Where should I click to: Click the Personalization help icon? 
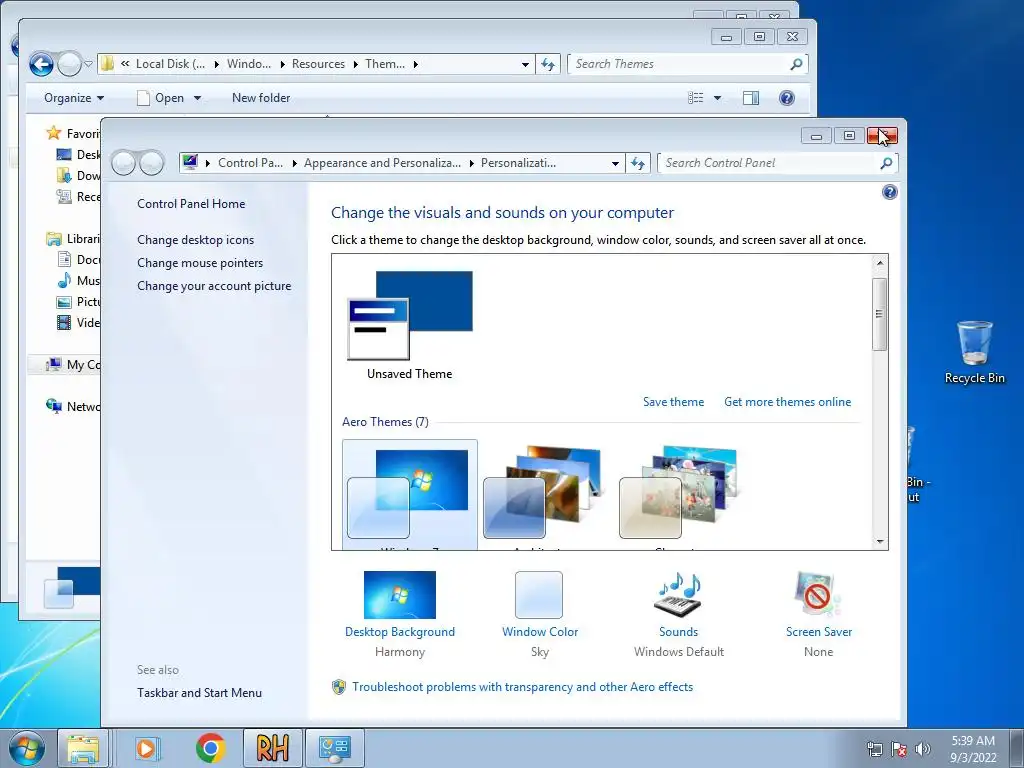click(889, 192)
